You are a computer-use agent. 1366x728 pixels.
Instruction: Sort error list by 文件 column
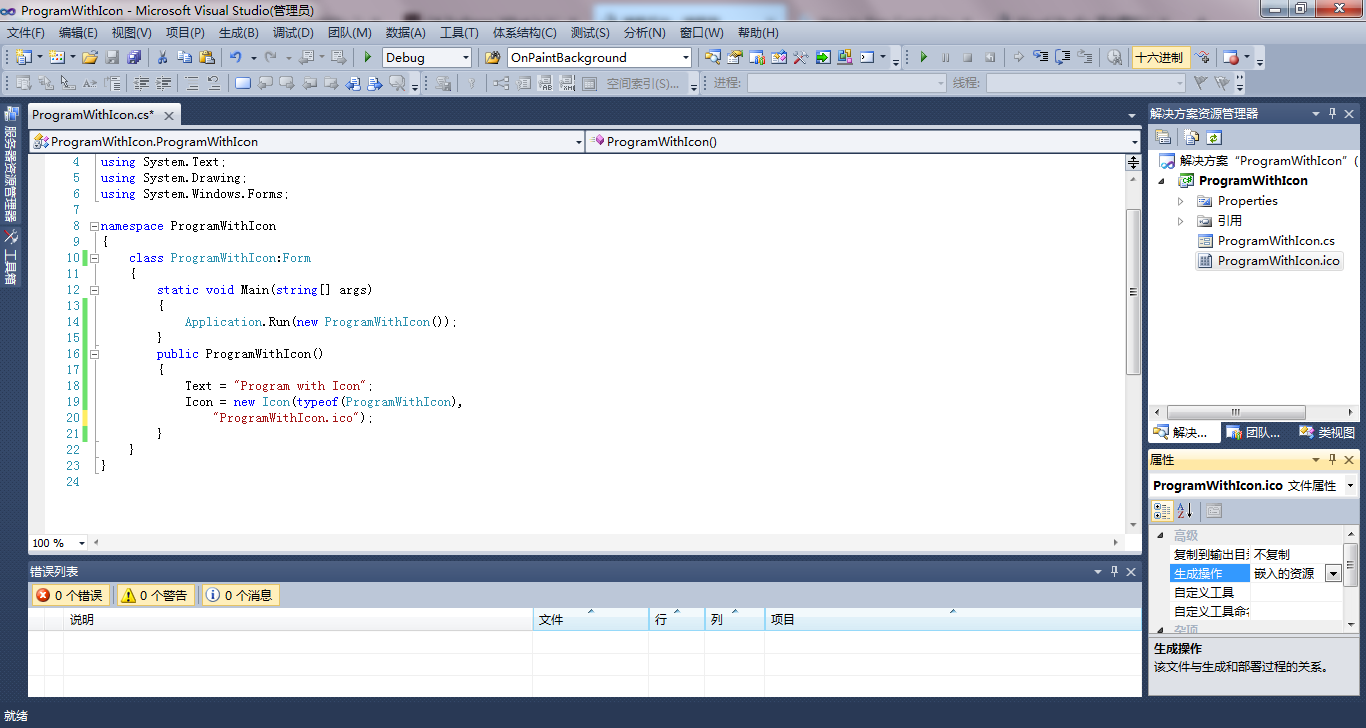pos(590,620)
